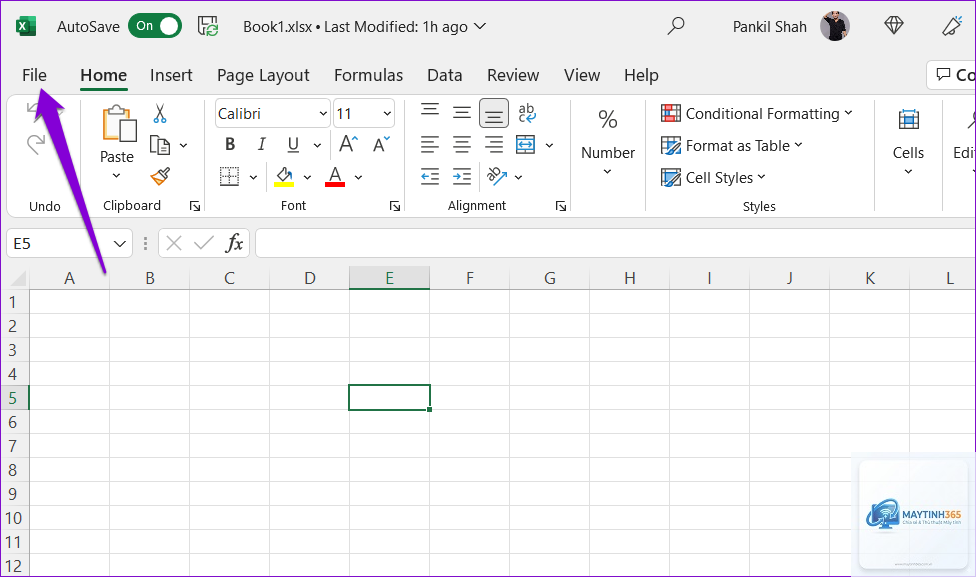Click the Insert Function fx icon

tap(234, 243)
